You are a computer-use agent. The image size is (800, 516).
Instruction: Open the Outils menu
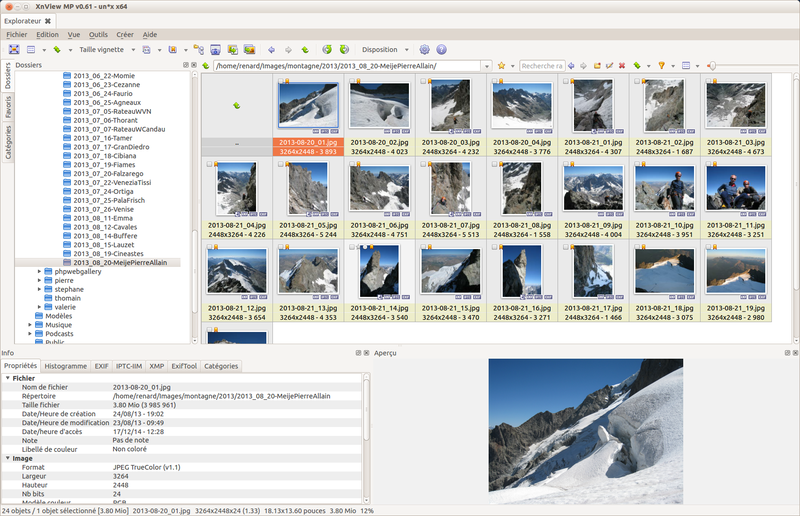(98, 34)
